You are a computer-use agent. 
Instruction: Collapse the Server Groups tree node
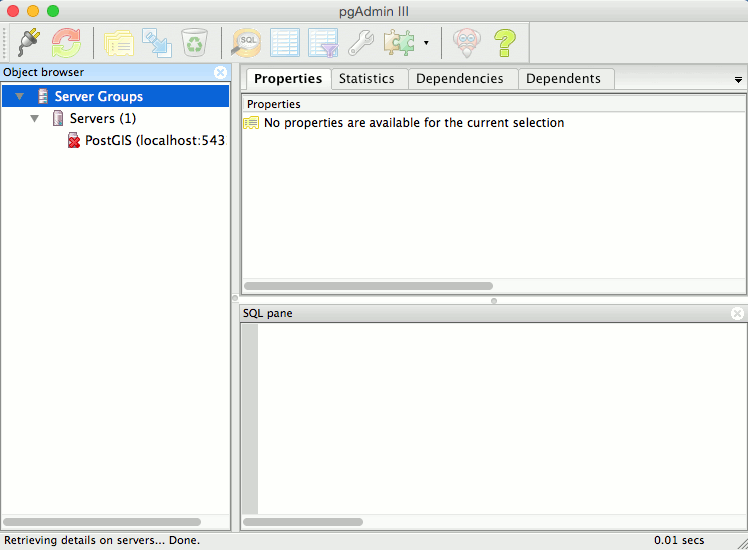click(x=20, y=97)
